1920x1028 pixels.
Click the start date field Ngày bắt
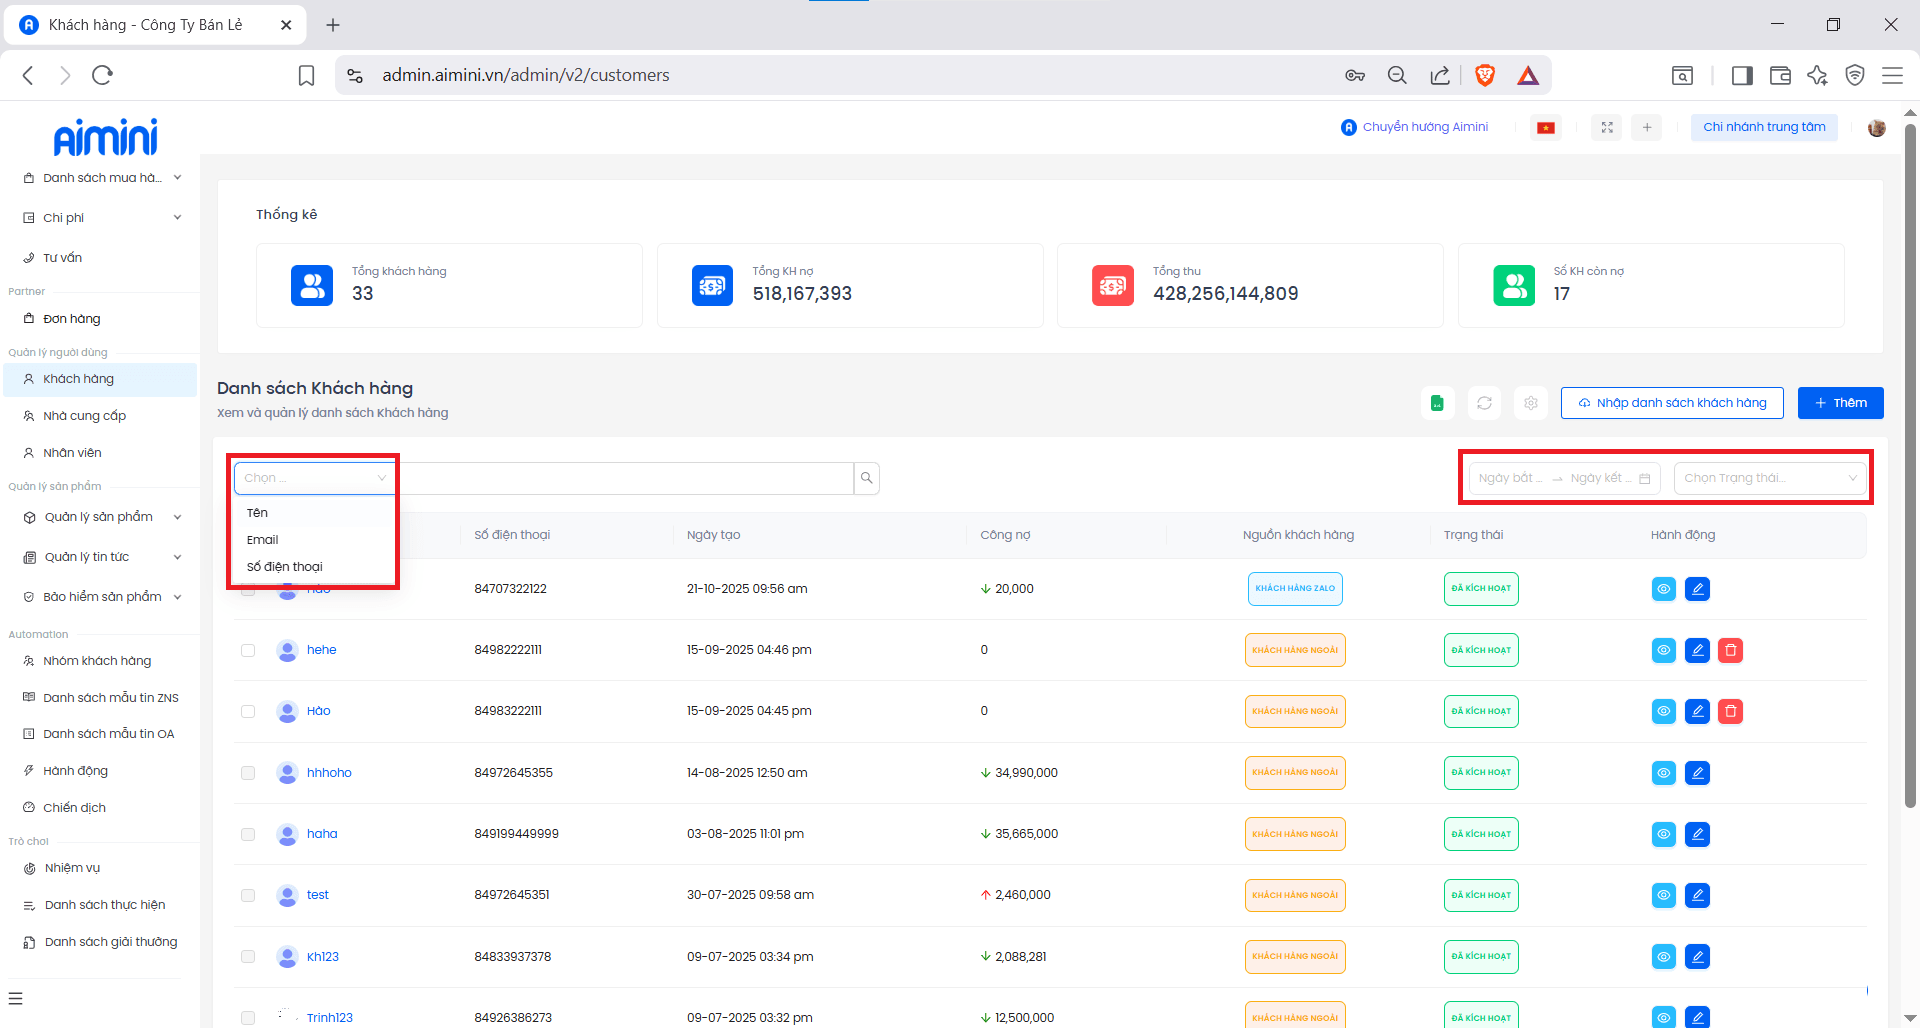pyautogui.click(x=1510, y=478)
